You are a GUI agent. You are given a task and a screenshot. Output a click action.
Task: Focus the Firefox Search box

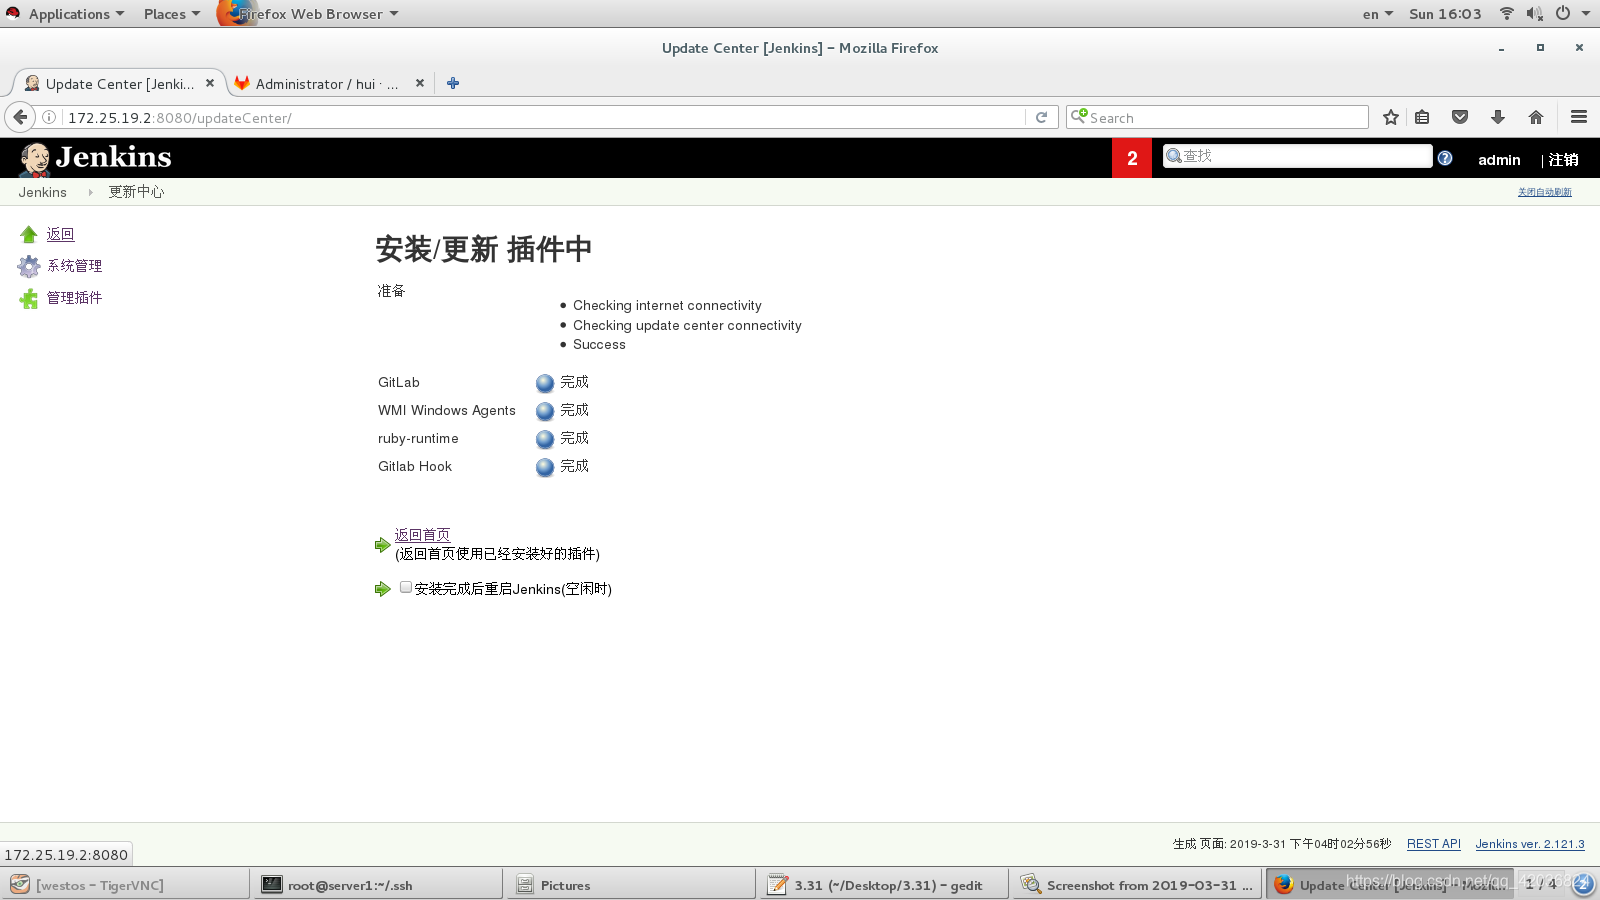tap(1217, 117)
